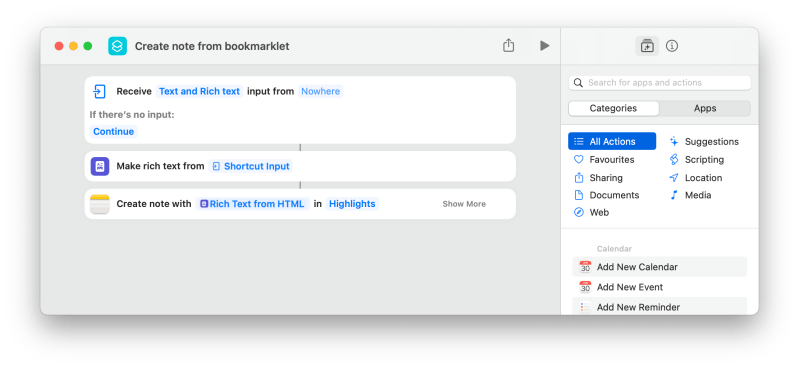
Task: Click the Shortcut Input variable token
Action: pos(251,166)
